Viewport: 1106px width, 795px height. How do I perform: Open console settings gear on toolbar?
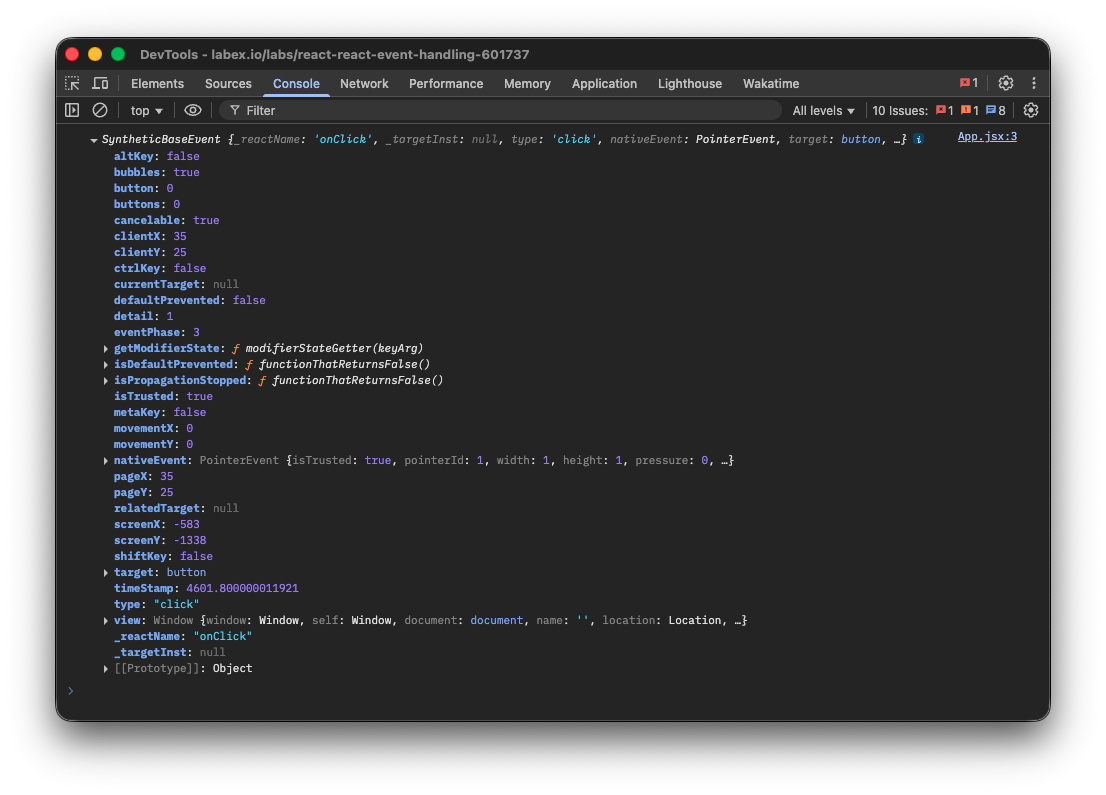click(x=1031, y=110)
